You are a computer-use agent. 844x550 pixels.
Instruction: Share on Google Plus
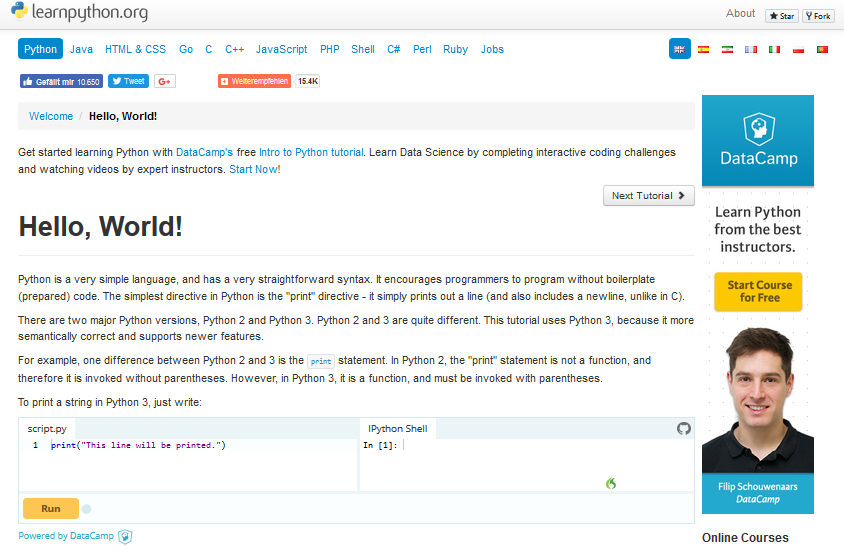[x=165, y=81]
